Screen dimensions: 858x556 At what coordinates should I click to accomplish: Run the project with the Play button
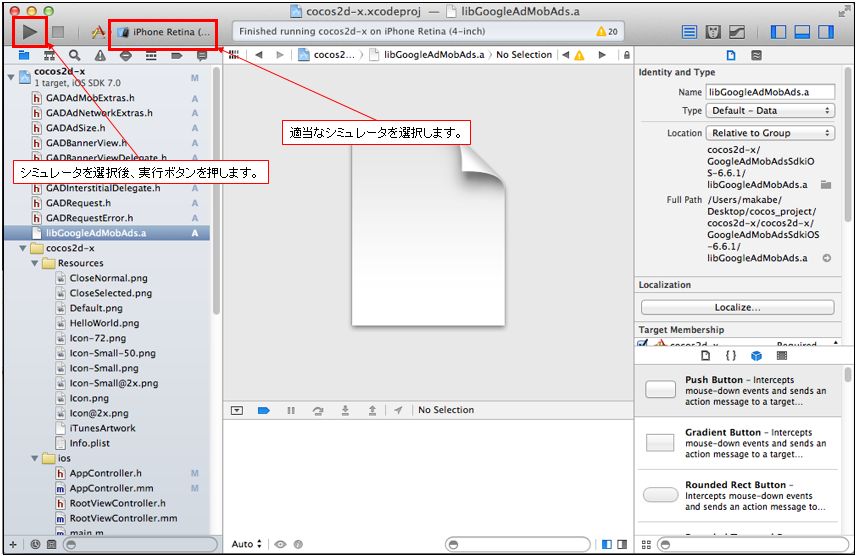[x=30, y=32]
